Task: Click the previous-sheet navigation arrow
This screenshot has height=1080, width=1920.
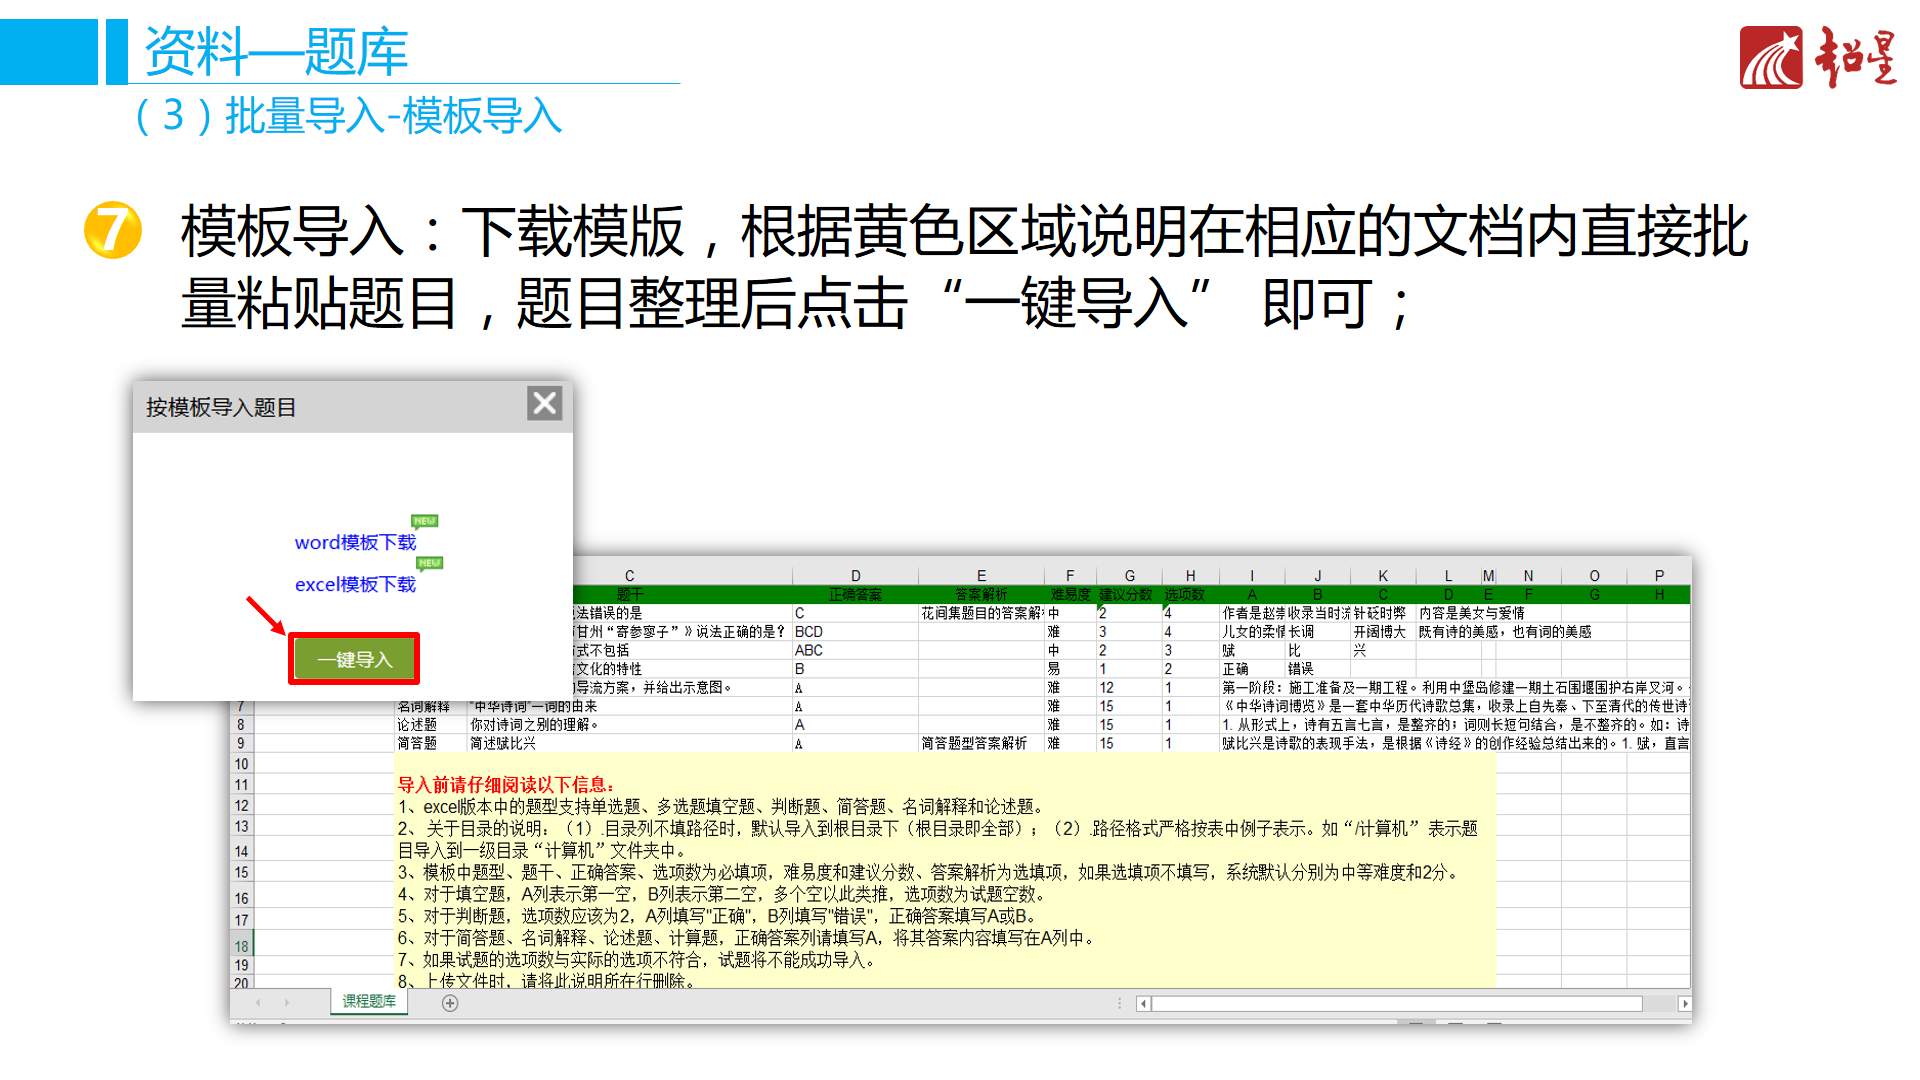Action: pos(259,1003)
